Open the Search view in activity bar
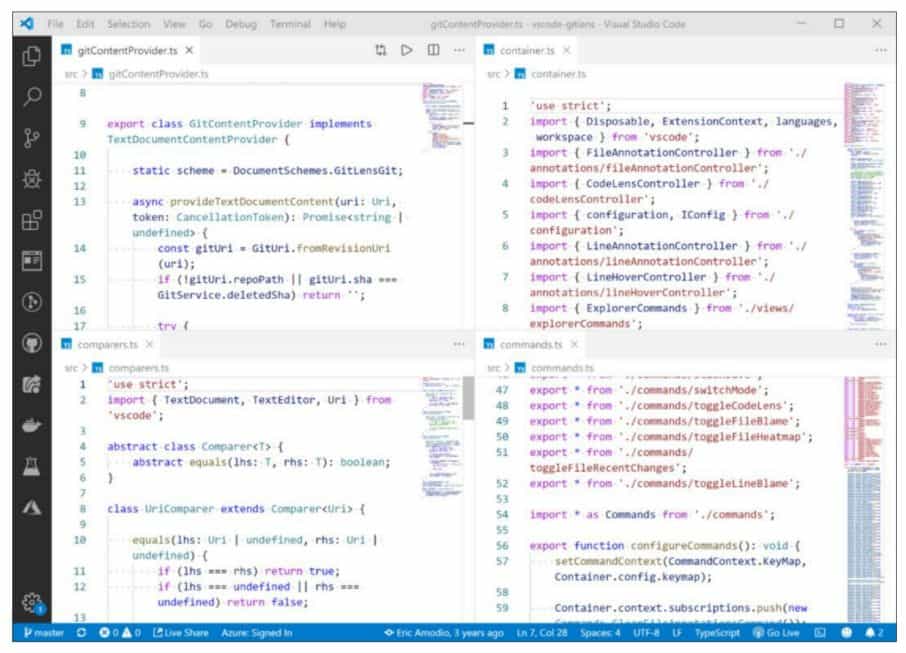This screenshot has height=653, width=906. [32, 97]
